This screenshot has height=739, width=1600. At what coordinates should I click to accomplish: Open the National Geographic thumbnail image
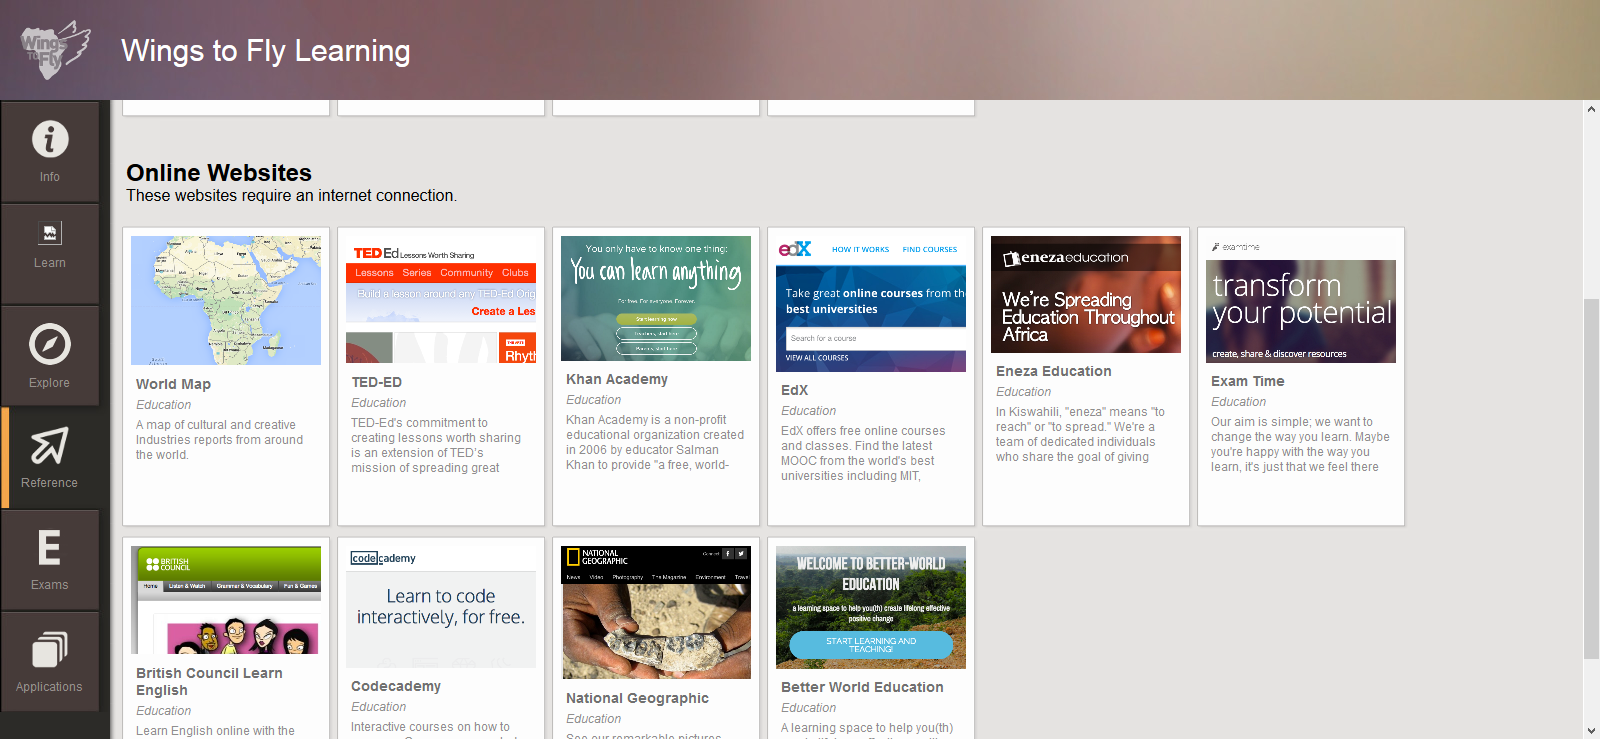(x=656, y=612)
